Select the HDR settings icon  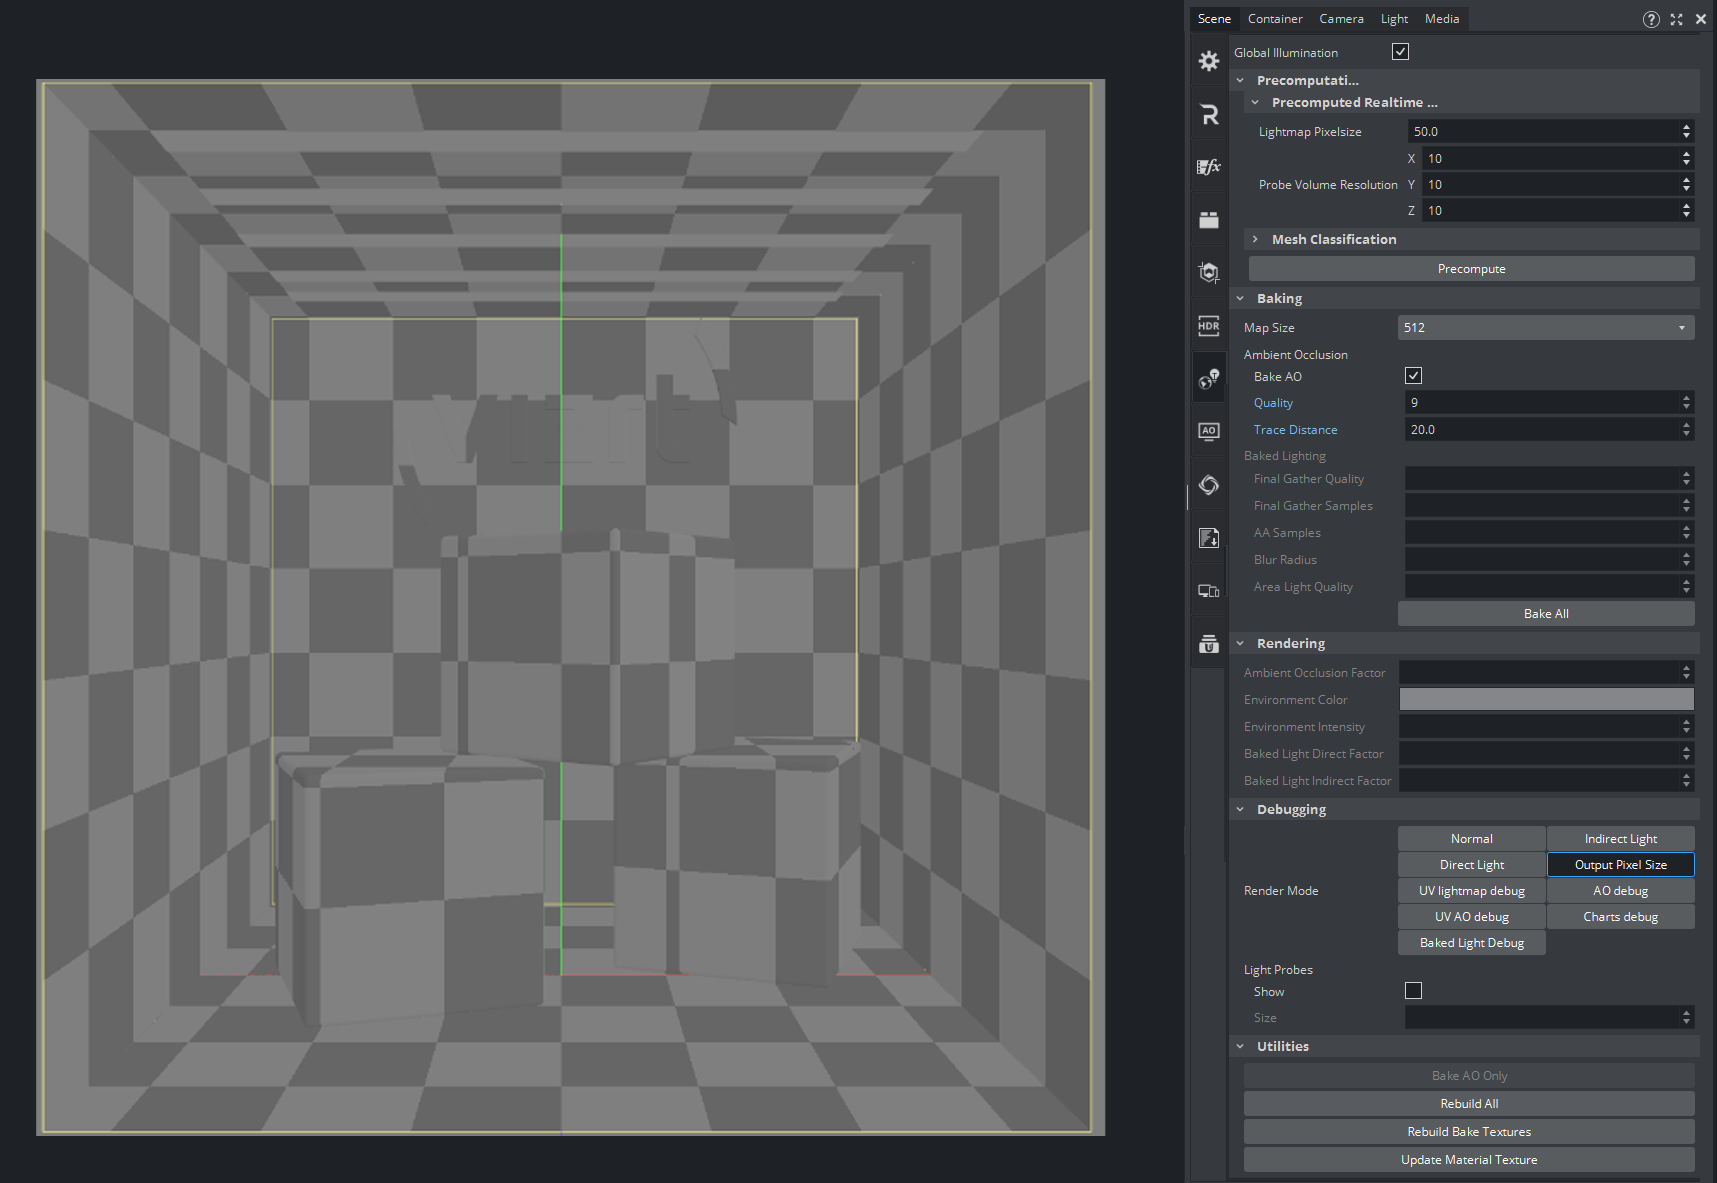pyautogui.click(x=1209, y=326)
